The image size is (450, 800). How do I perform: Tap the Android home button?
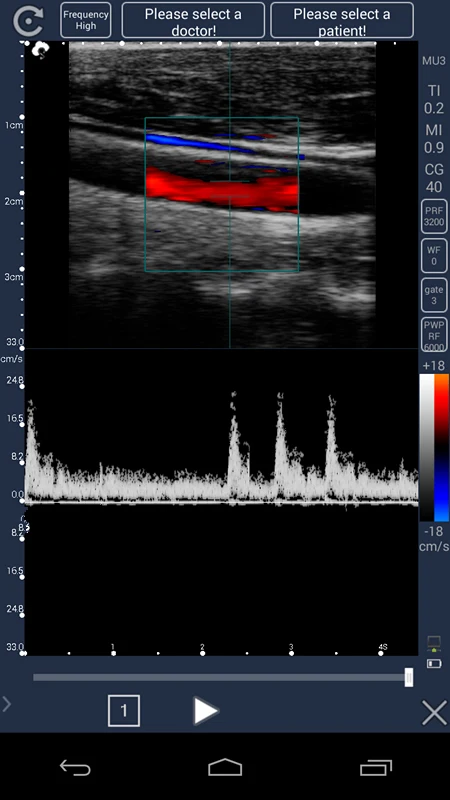(x=225, y=767)
